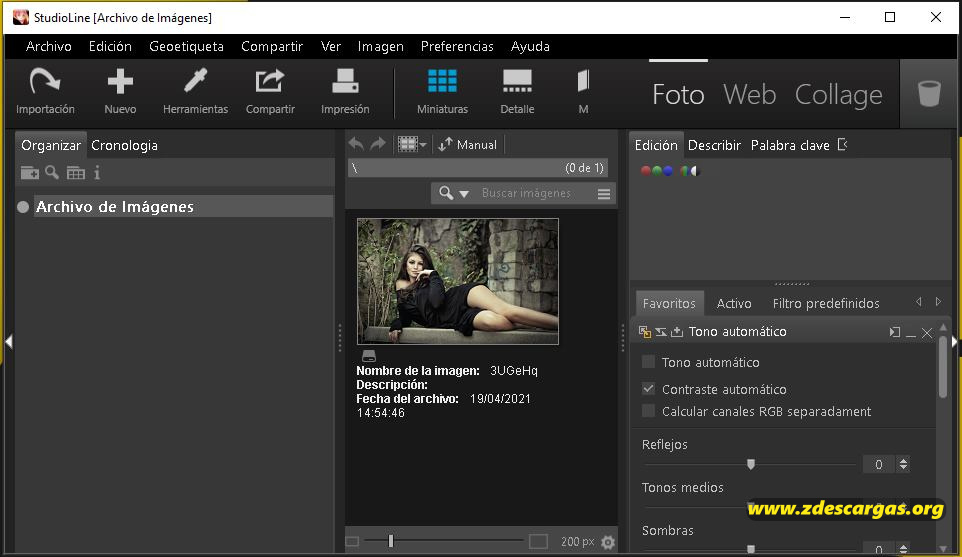Viewport: 962px width, 557px height.
Task: Click the info icon in Organizar panel
Action: coord(97,173)
